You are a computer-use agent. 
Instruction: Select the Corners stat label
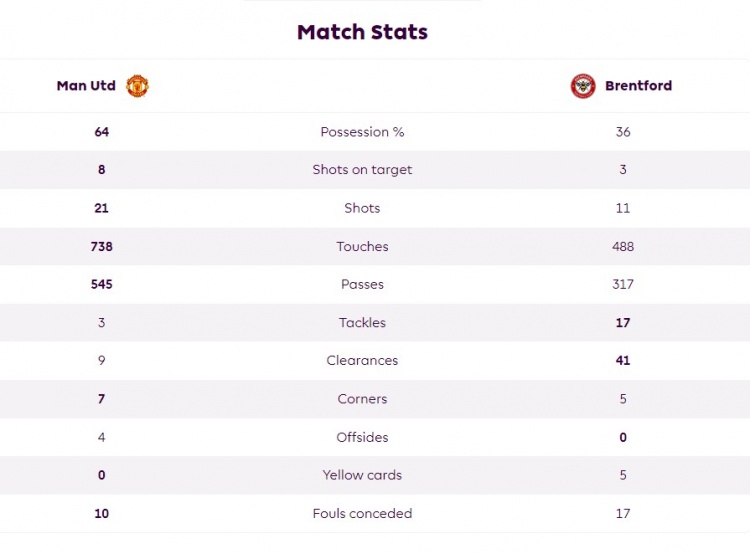[362, 399]
